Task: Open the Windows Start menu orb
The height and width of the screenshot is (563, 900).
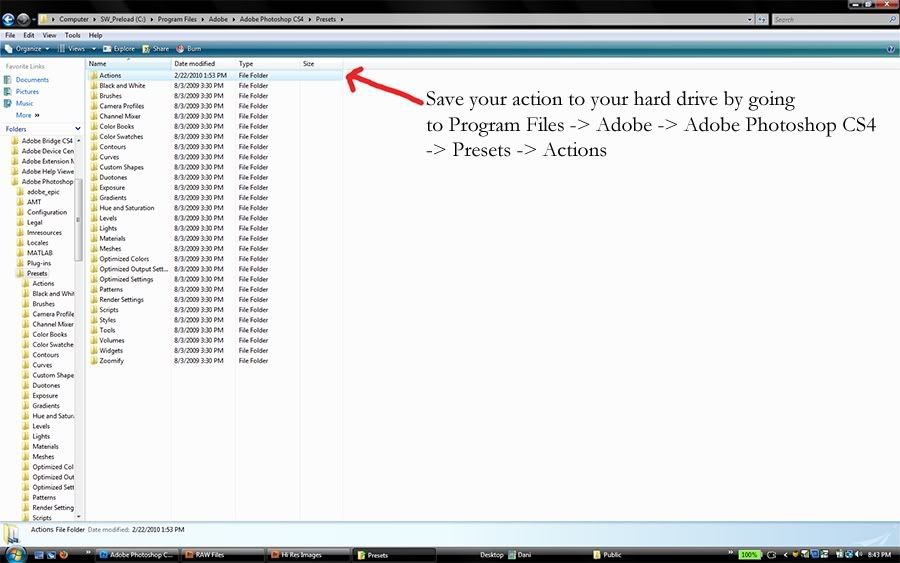Action: (x=15, y=553)
